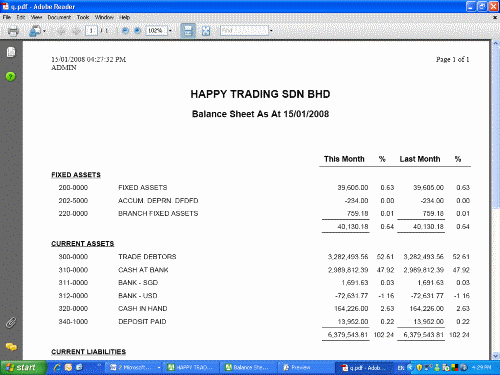The height and width of the screenshot is (375, 500).
Task: Toggle the fit page view button
Action: tap(206, 31)
